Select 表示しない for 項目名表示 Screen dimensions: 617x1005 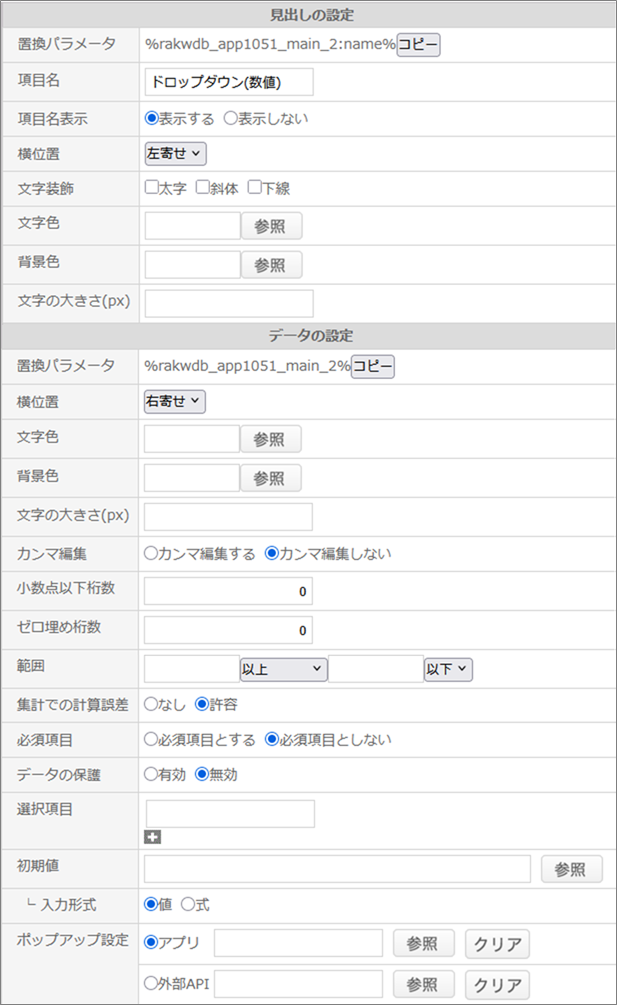(230, 118)
